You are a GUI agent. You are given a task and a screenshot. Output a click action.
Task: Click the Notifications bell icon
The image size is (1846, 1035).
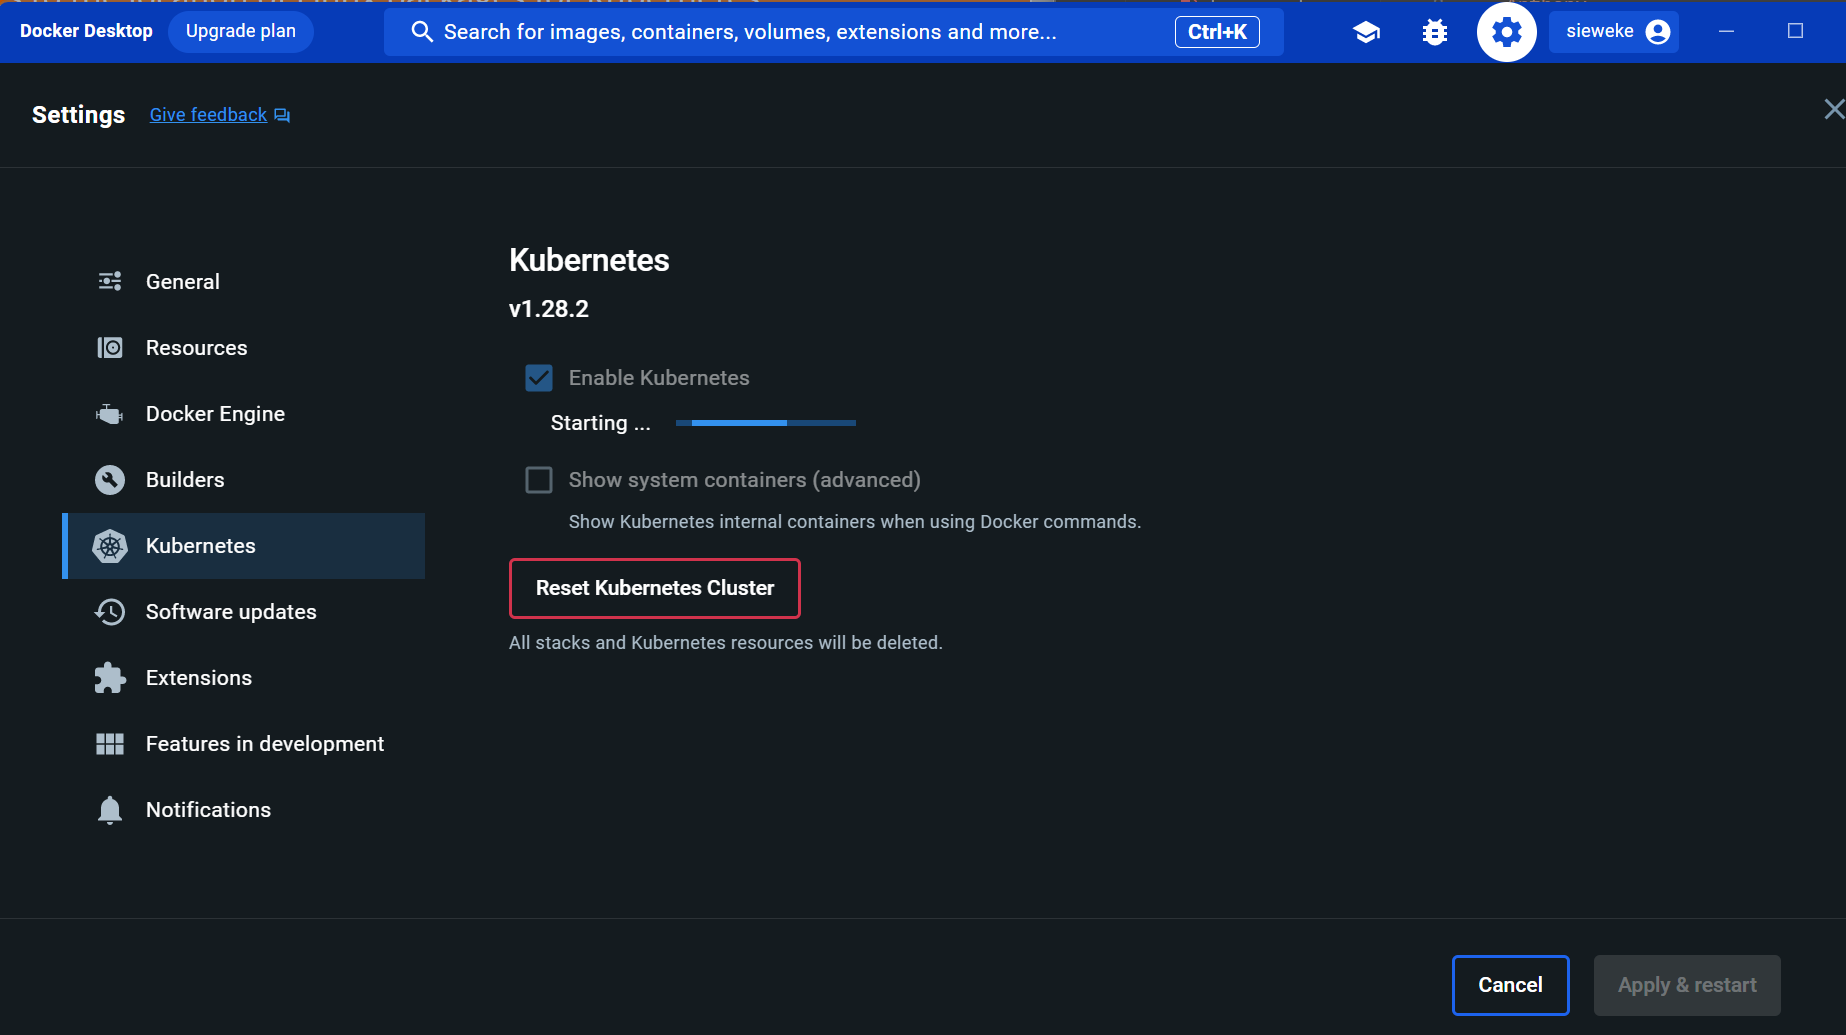coord(110,810)
